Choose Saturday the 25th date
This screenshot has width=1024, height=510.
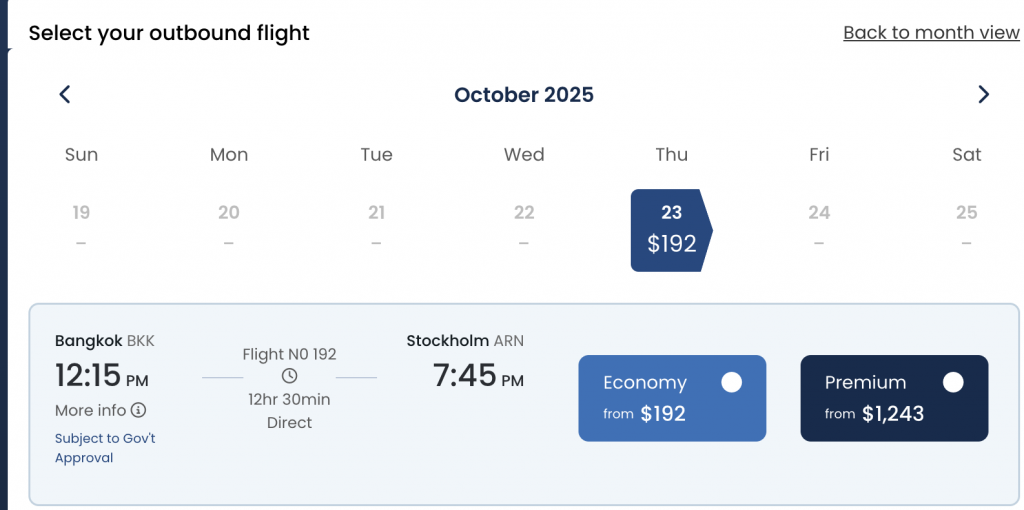pyautogui.click(x=967, y=227)
